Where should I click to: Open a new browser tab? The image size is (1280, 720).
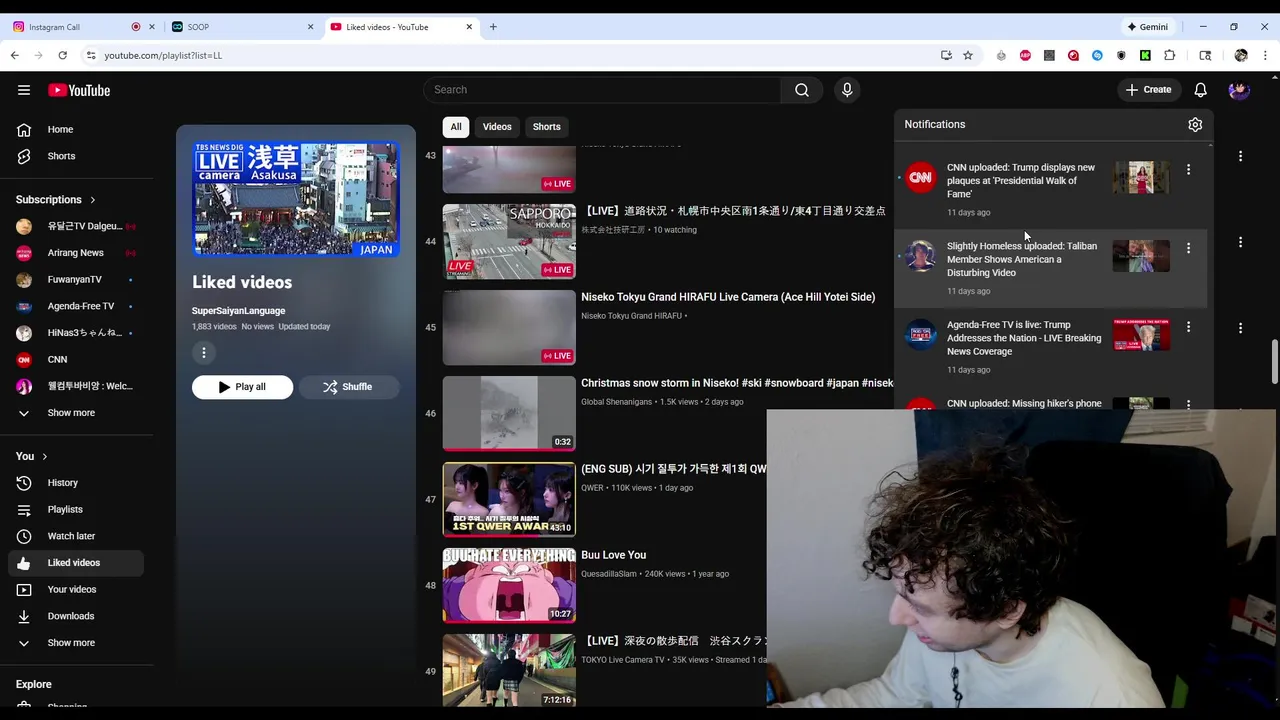[x=493, y=27]
